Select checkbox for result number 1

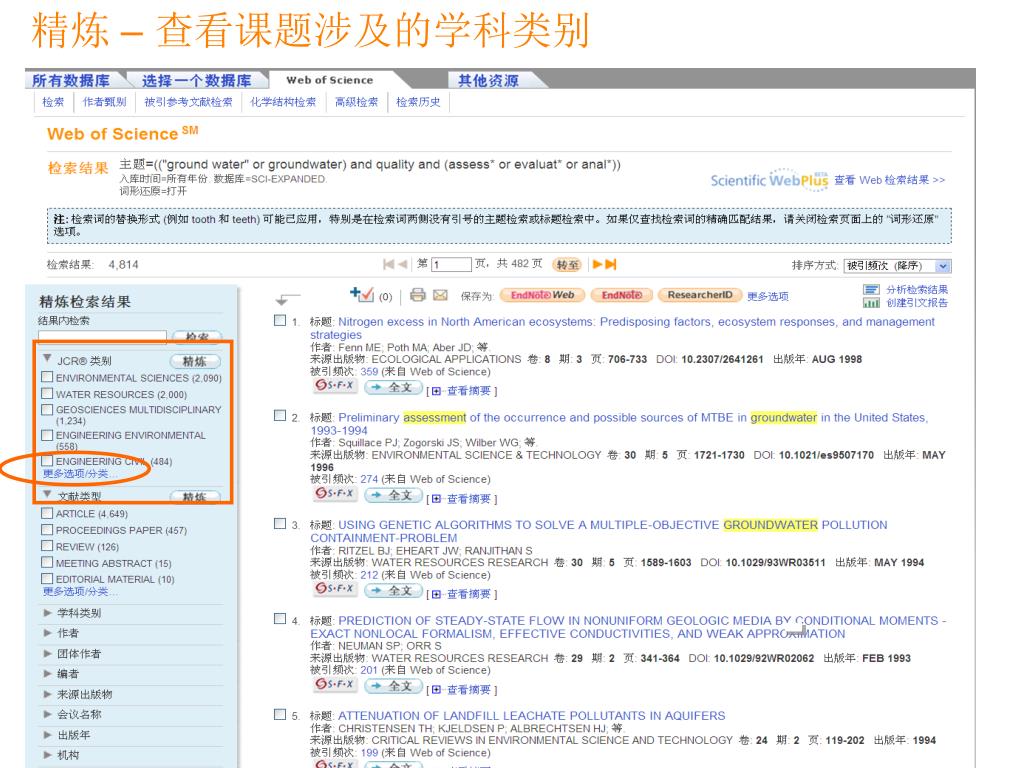click(x=280, y=321)
